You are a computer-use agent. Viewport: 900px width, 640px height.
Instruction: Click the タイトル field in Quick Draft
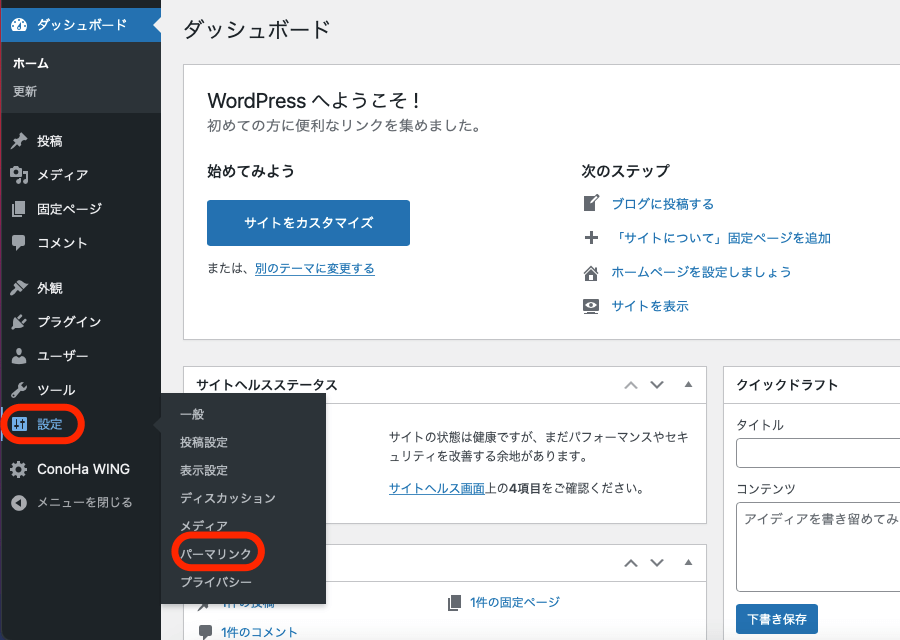(x=817, y=454)
